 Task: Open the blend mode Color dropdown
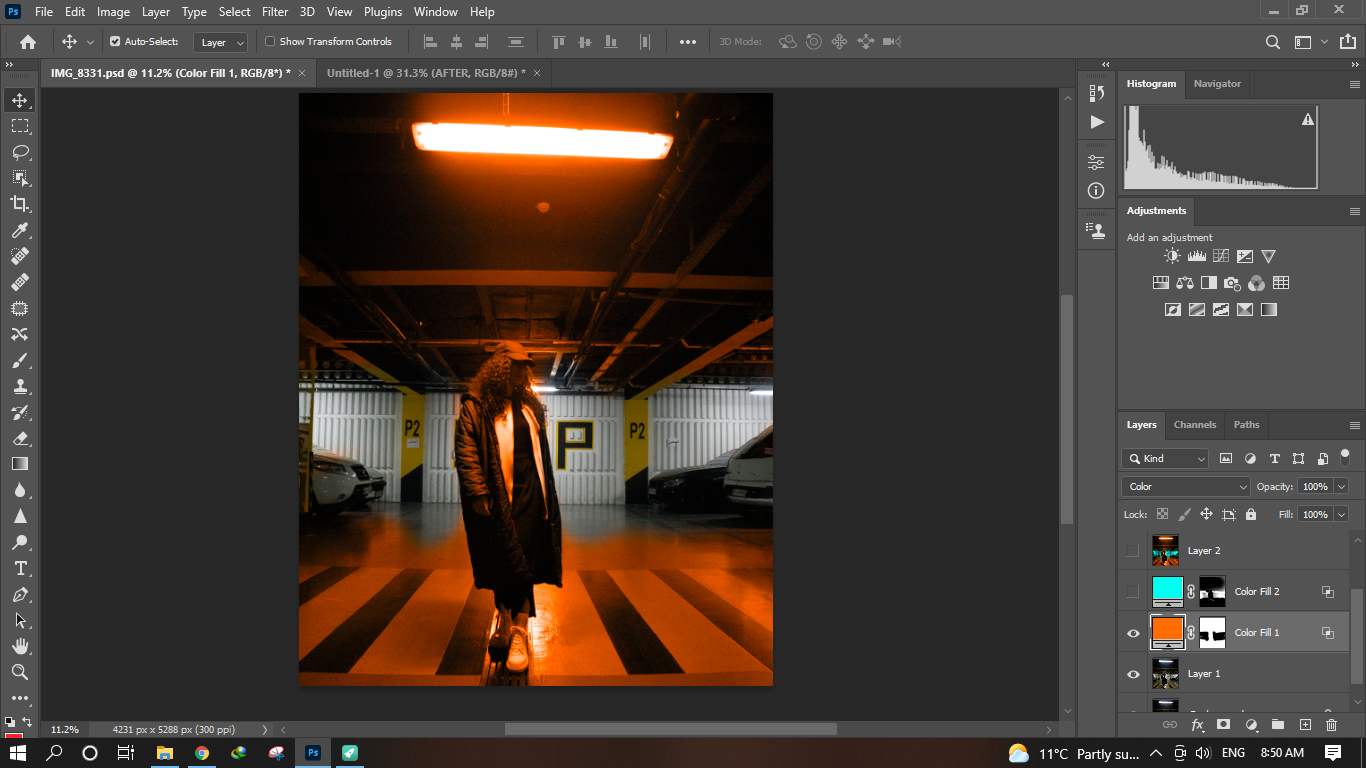pyautogui.click(x=1186, y=486)
